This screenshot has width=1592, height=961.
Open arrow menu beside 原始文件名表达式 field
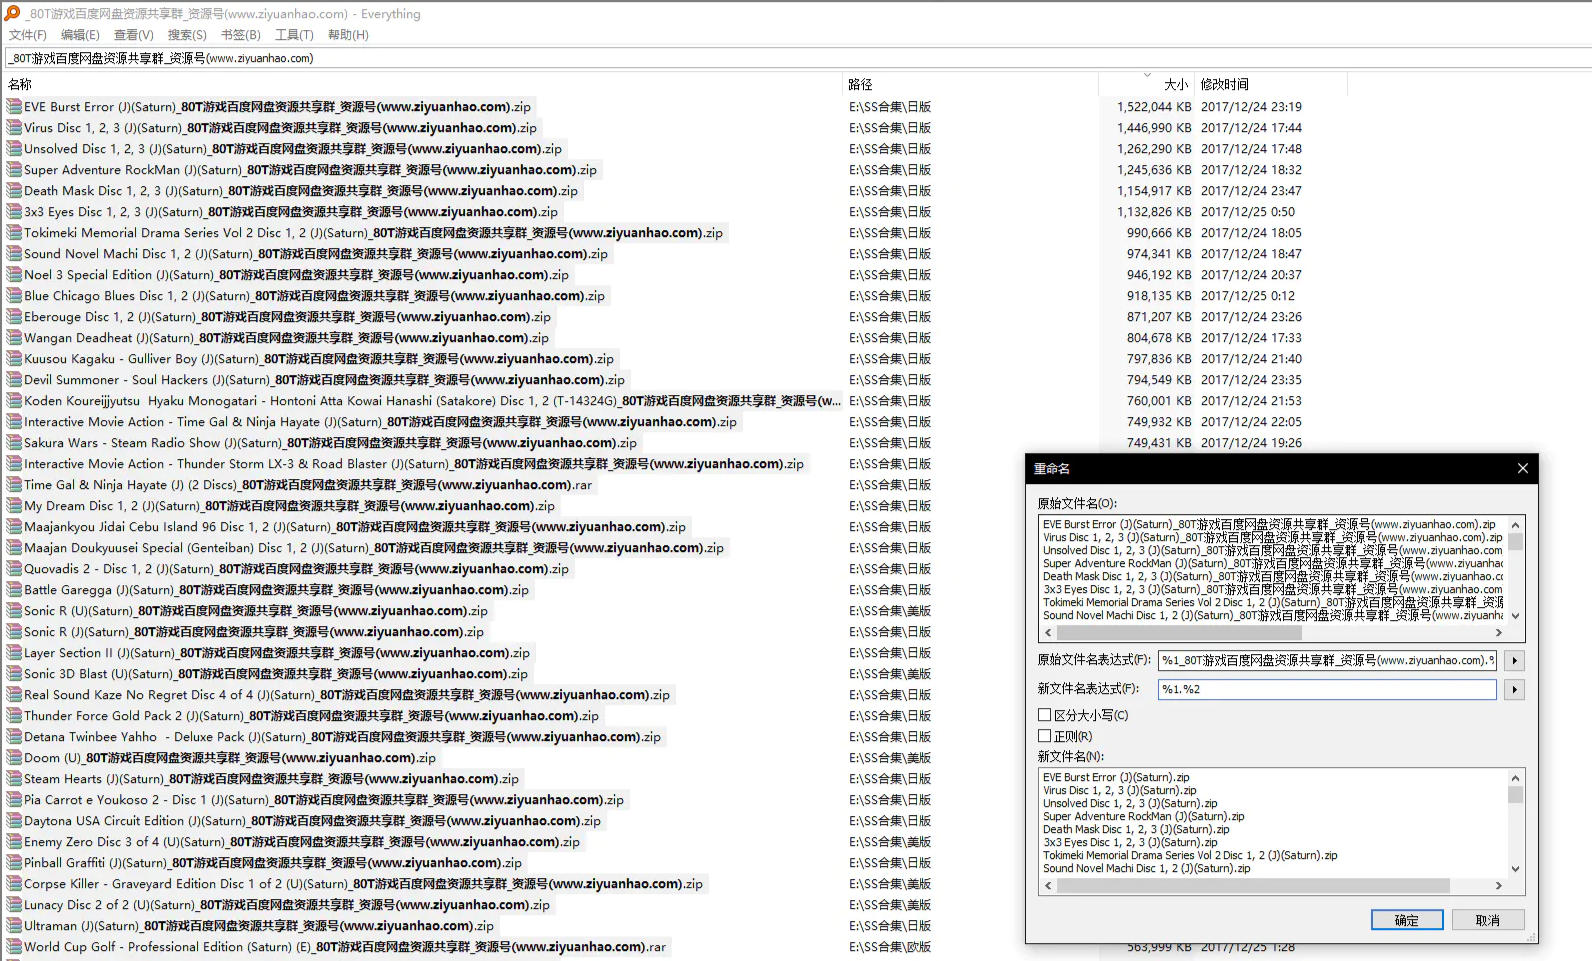(1514, 660)
